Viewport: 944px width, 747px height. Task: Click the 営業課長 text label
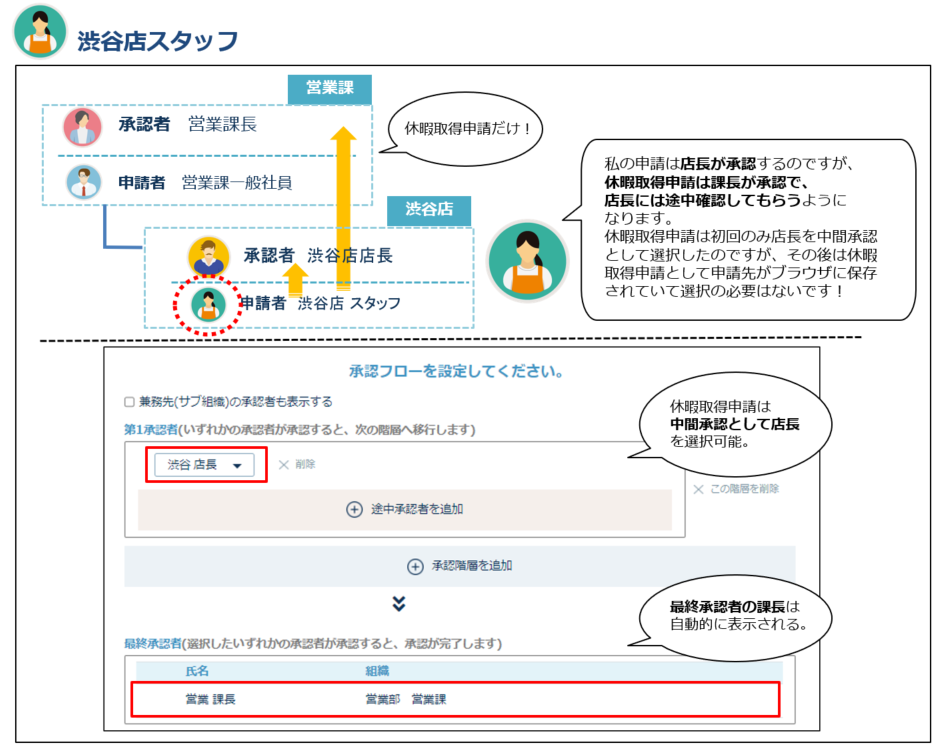[223, 125]
